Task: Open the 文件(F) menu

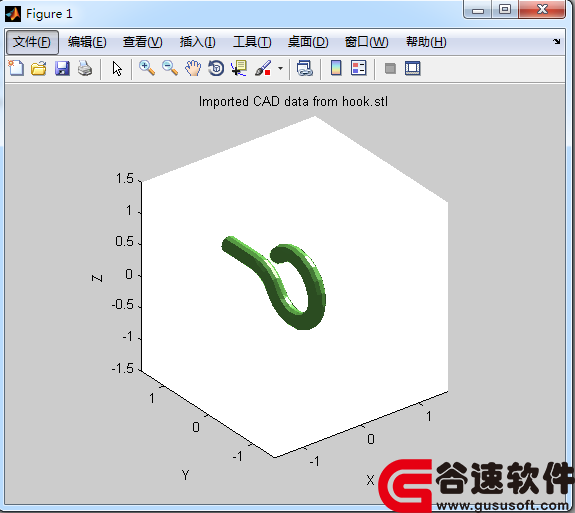Action: tap(32, 42)
